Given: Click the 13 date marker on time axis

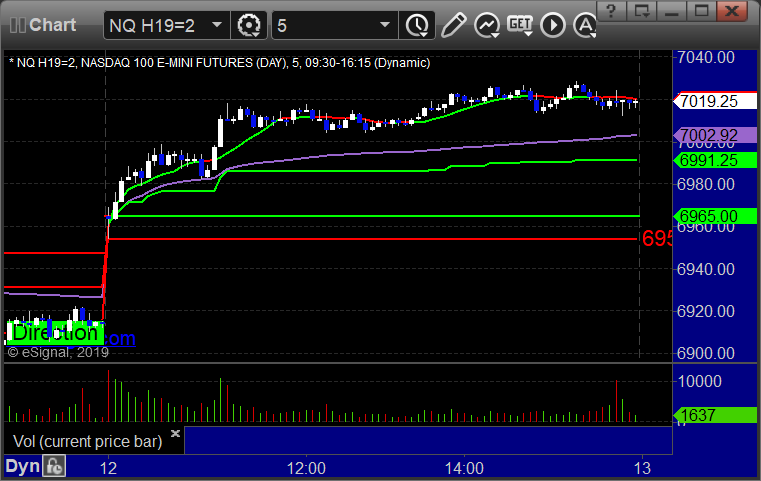Looking at the screenshot, I should tap(642, 468).
